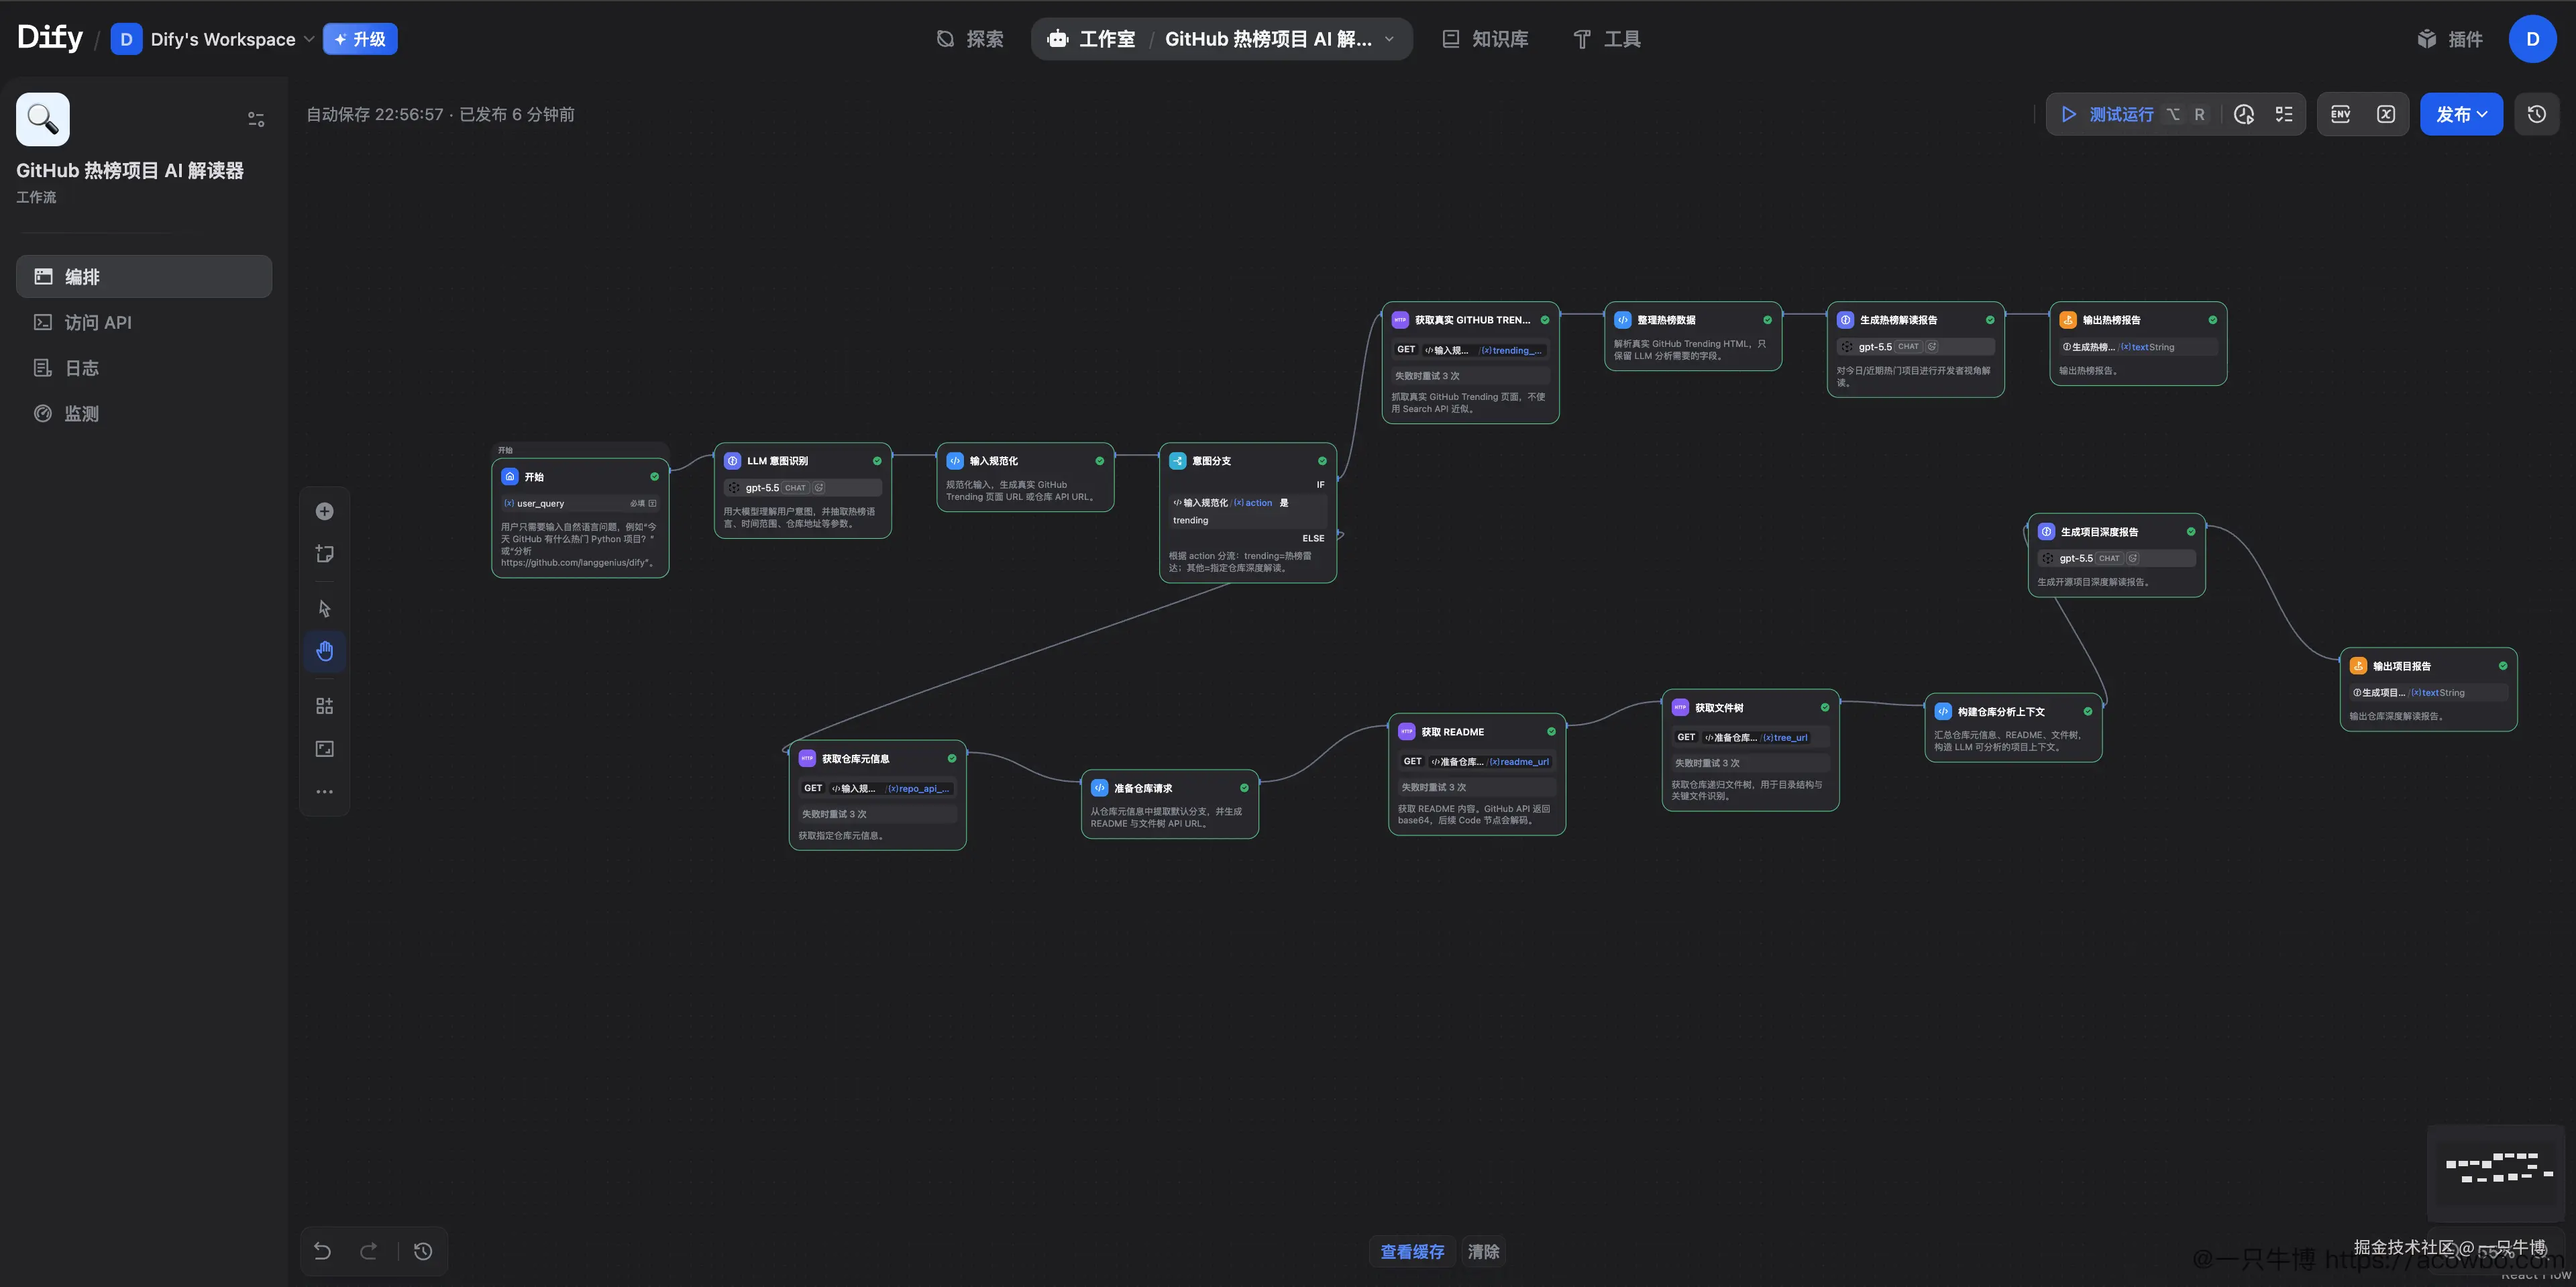Image resolution: width=2576 pixels, height=1287 pixels.
Task: Open version history icon beside 发布
Action: (x=2537, y=114)
